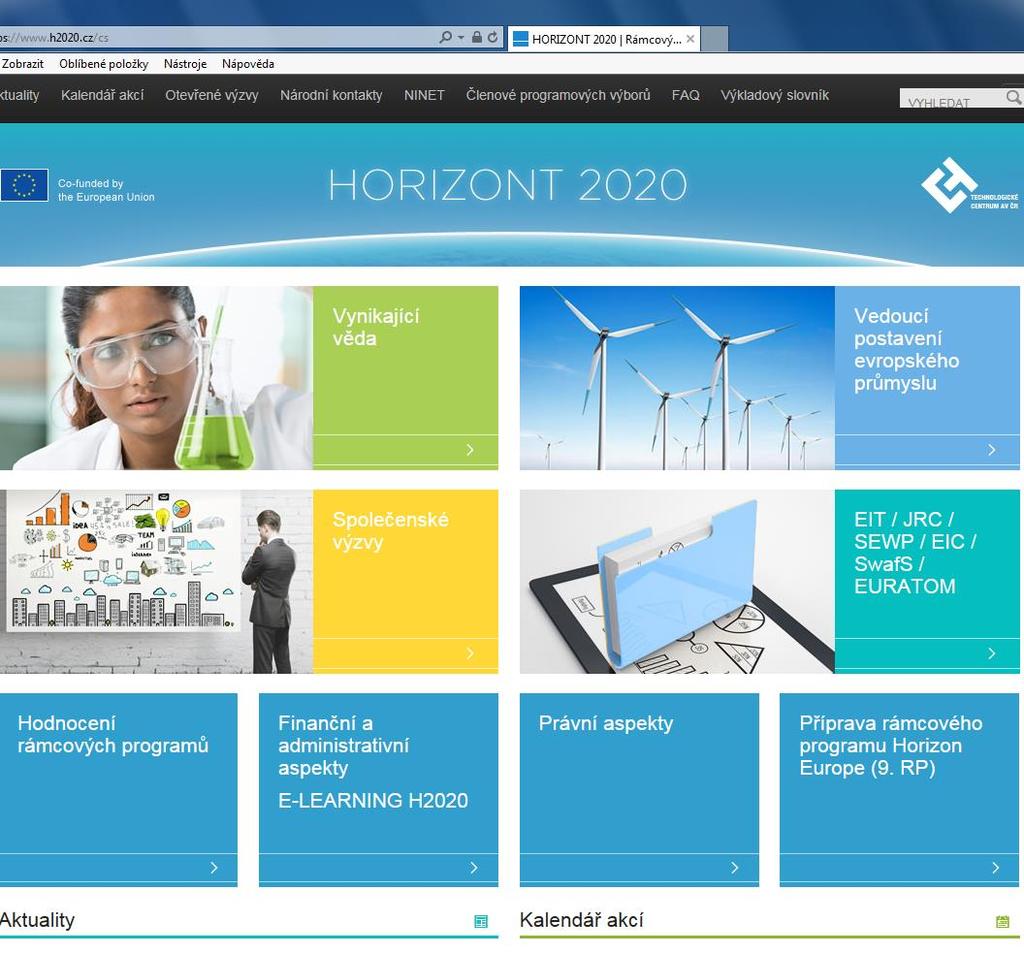The image size is (1024, 954).
Task: Open Členové programových výborů link
Action: click(558, 95)
